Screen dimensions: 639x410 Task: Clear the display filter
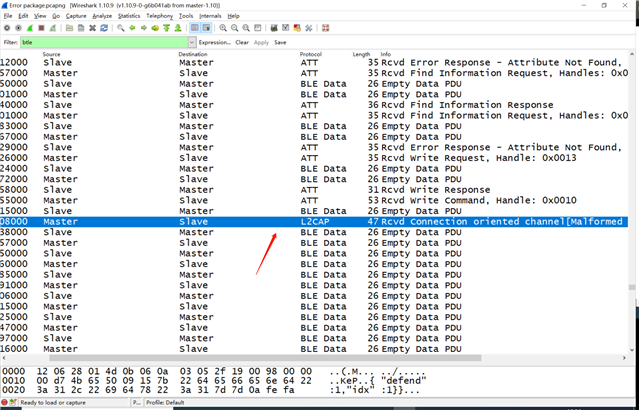click(242, 42)
